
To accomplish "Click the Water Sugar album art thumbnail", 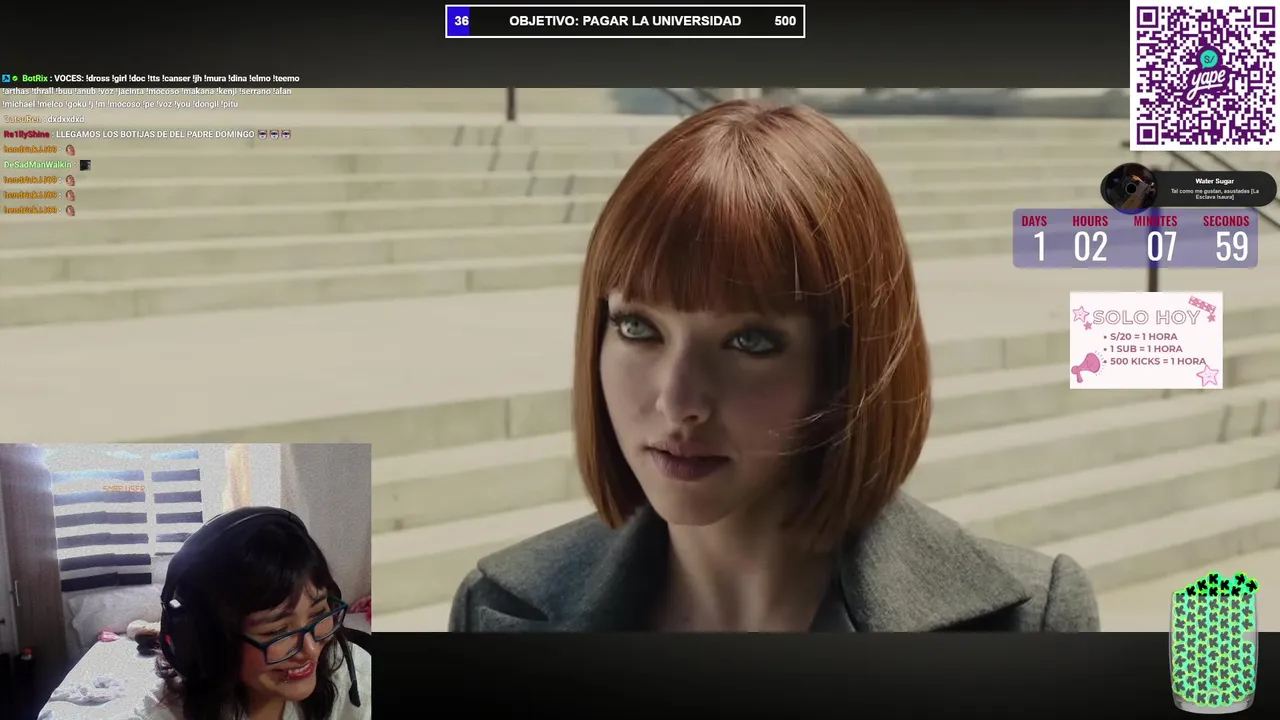I will [x=1129, y=187].
